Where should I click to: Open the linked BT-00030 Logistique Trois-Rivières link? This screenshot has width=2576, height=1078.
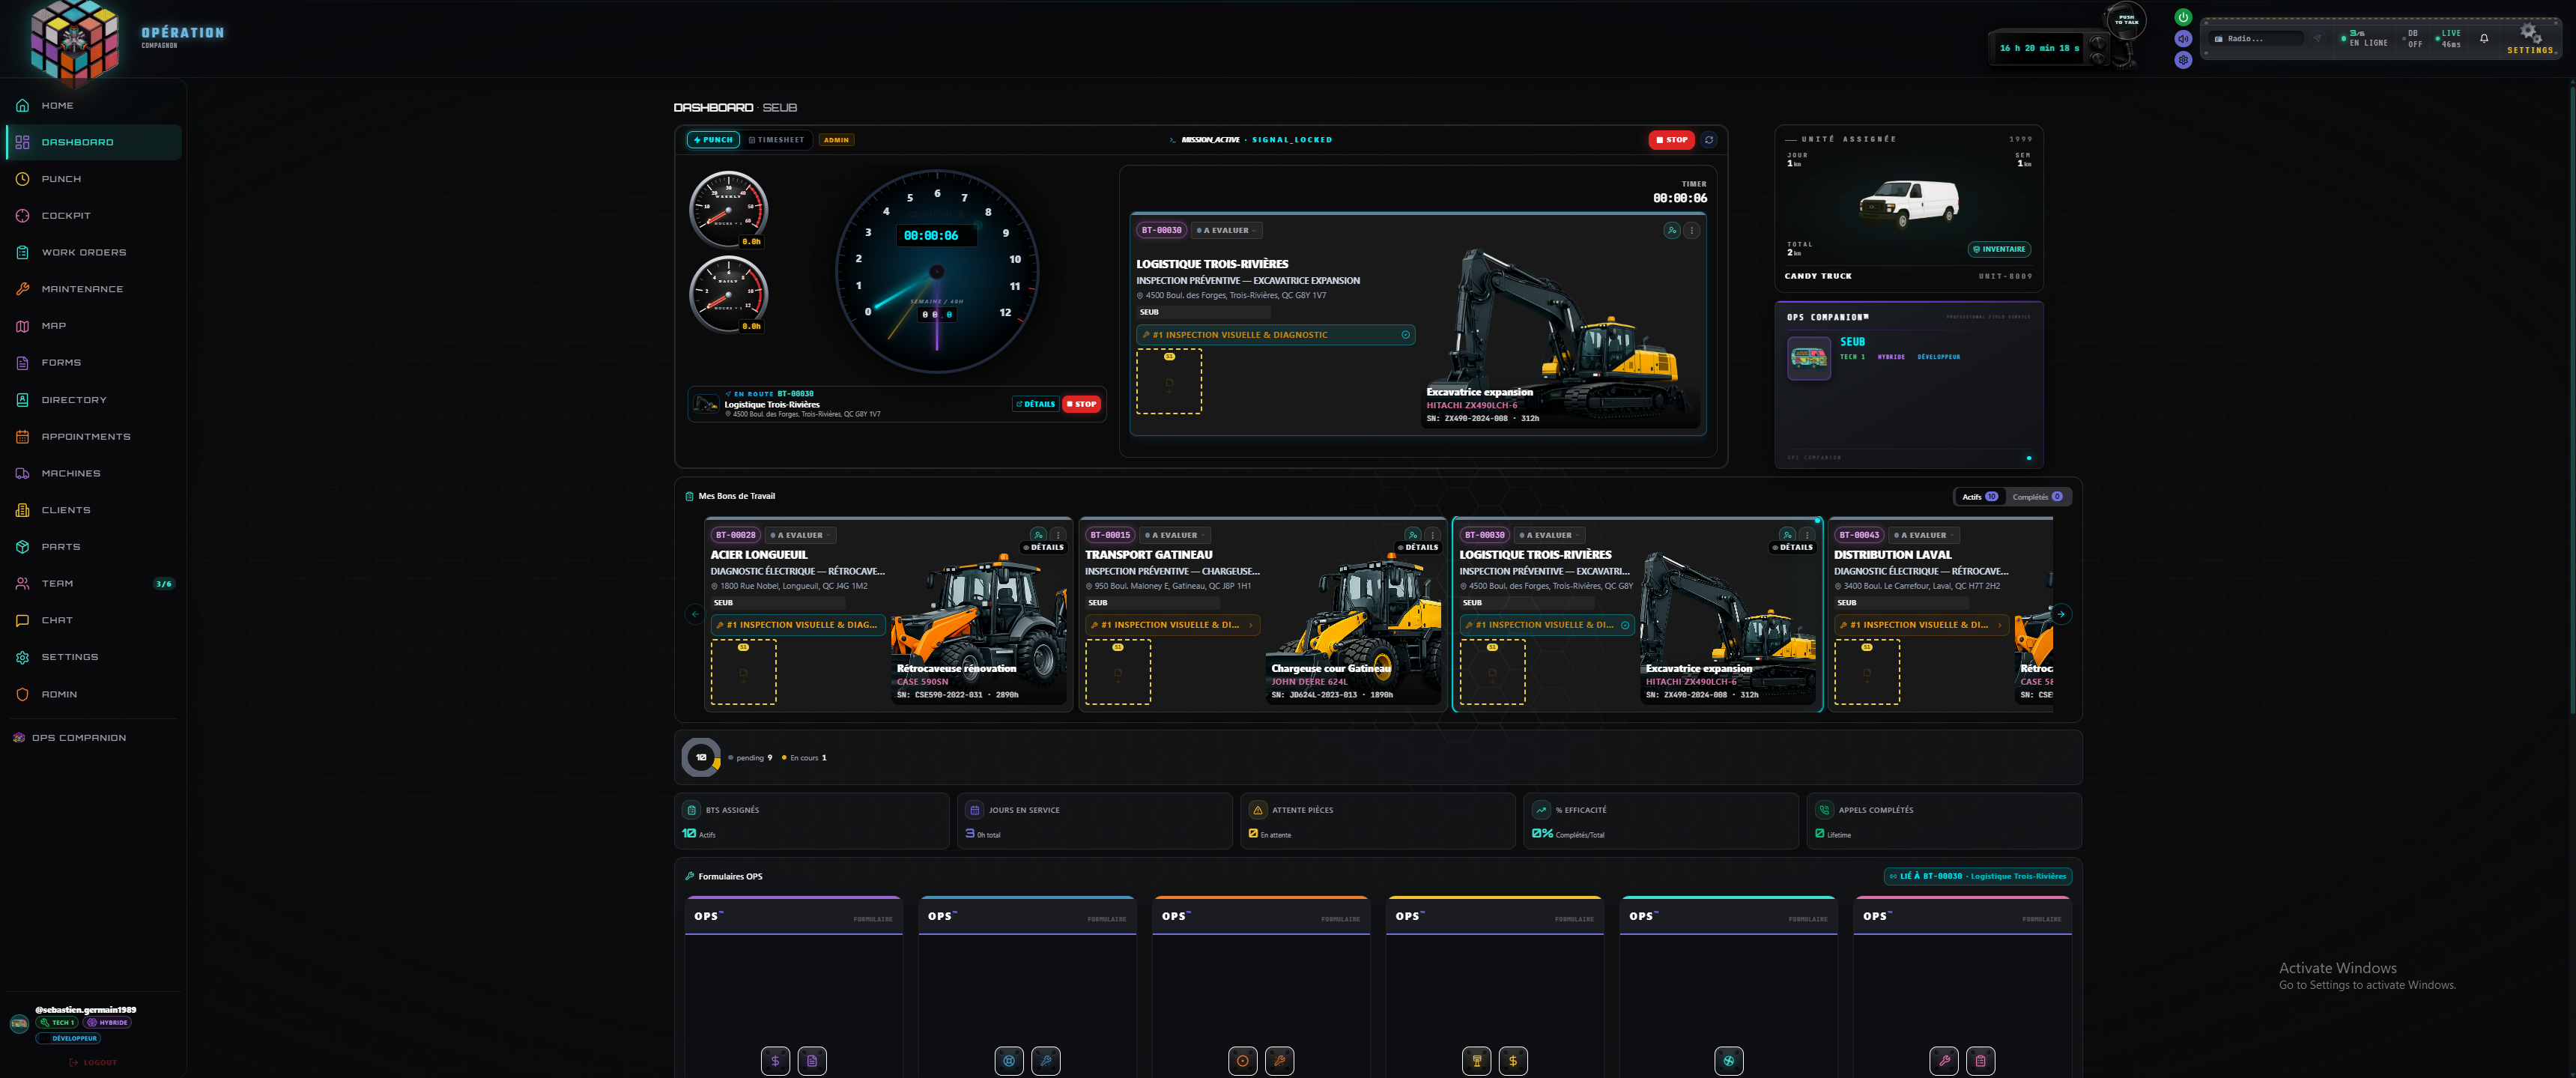pyautogui.click(x=1978, y=876)
